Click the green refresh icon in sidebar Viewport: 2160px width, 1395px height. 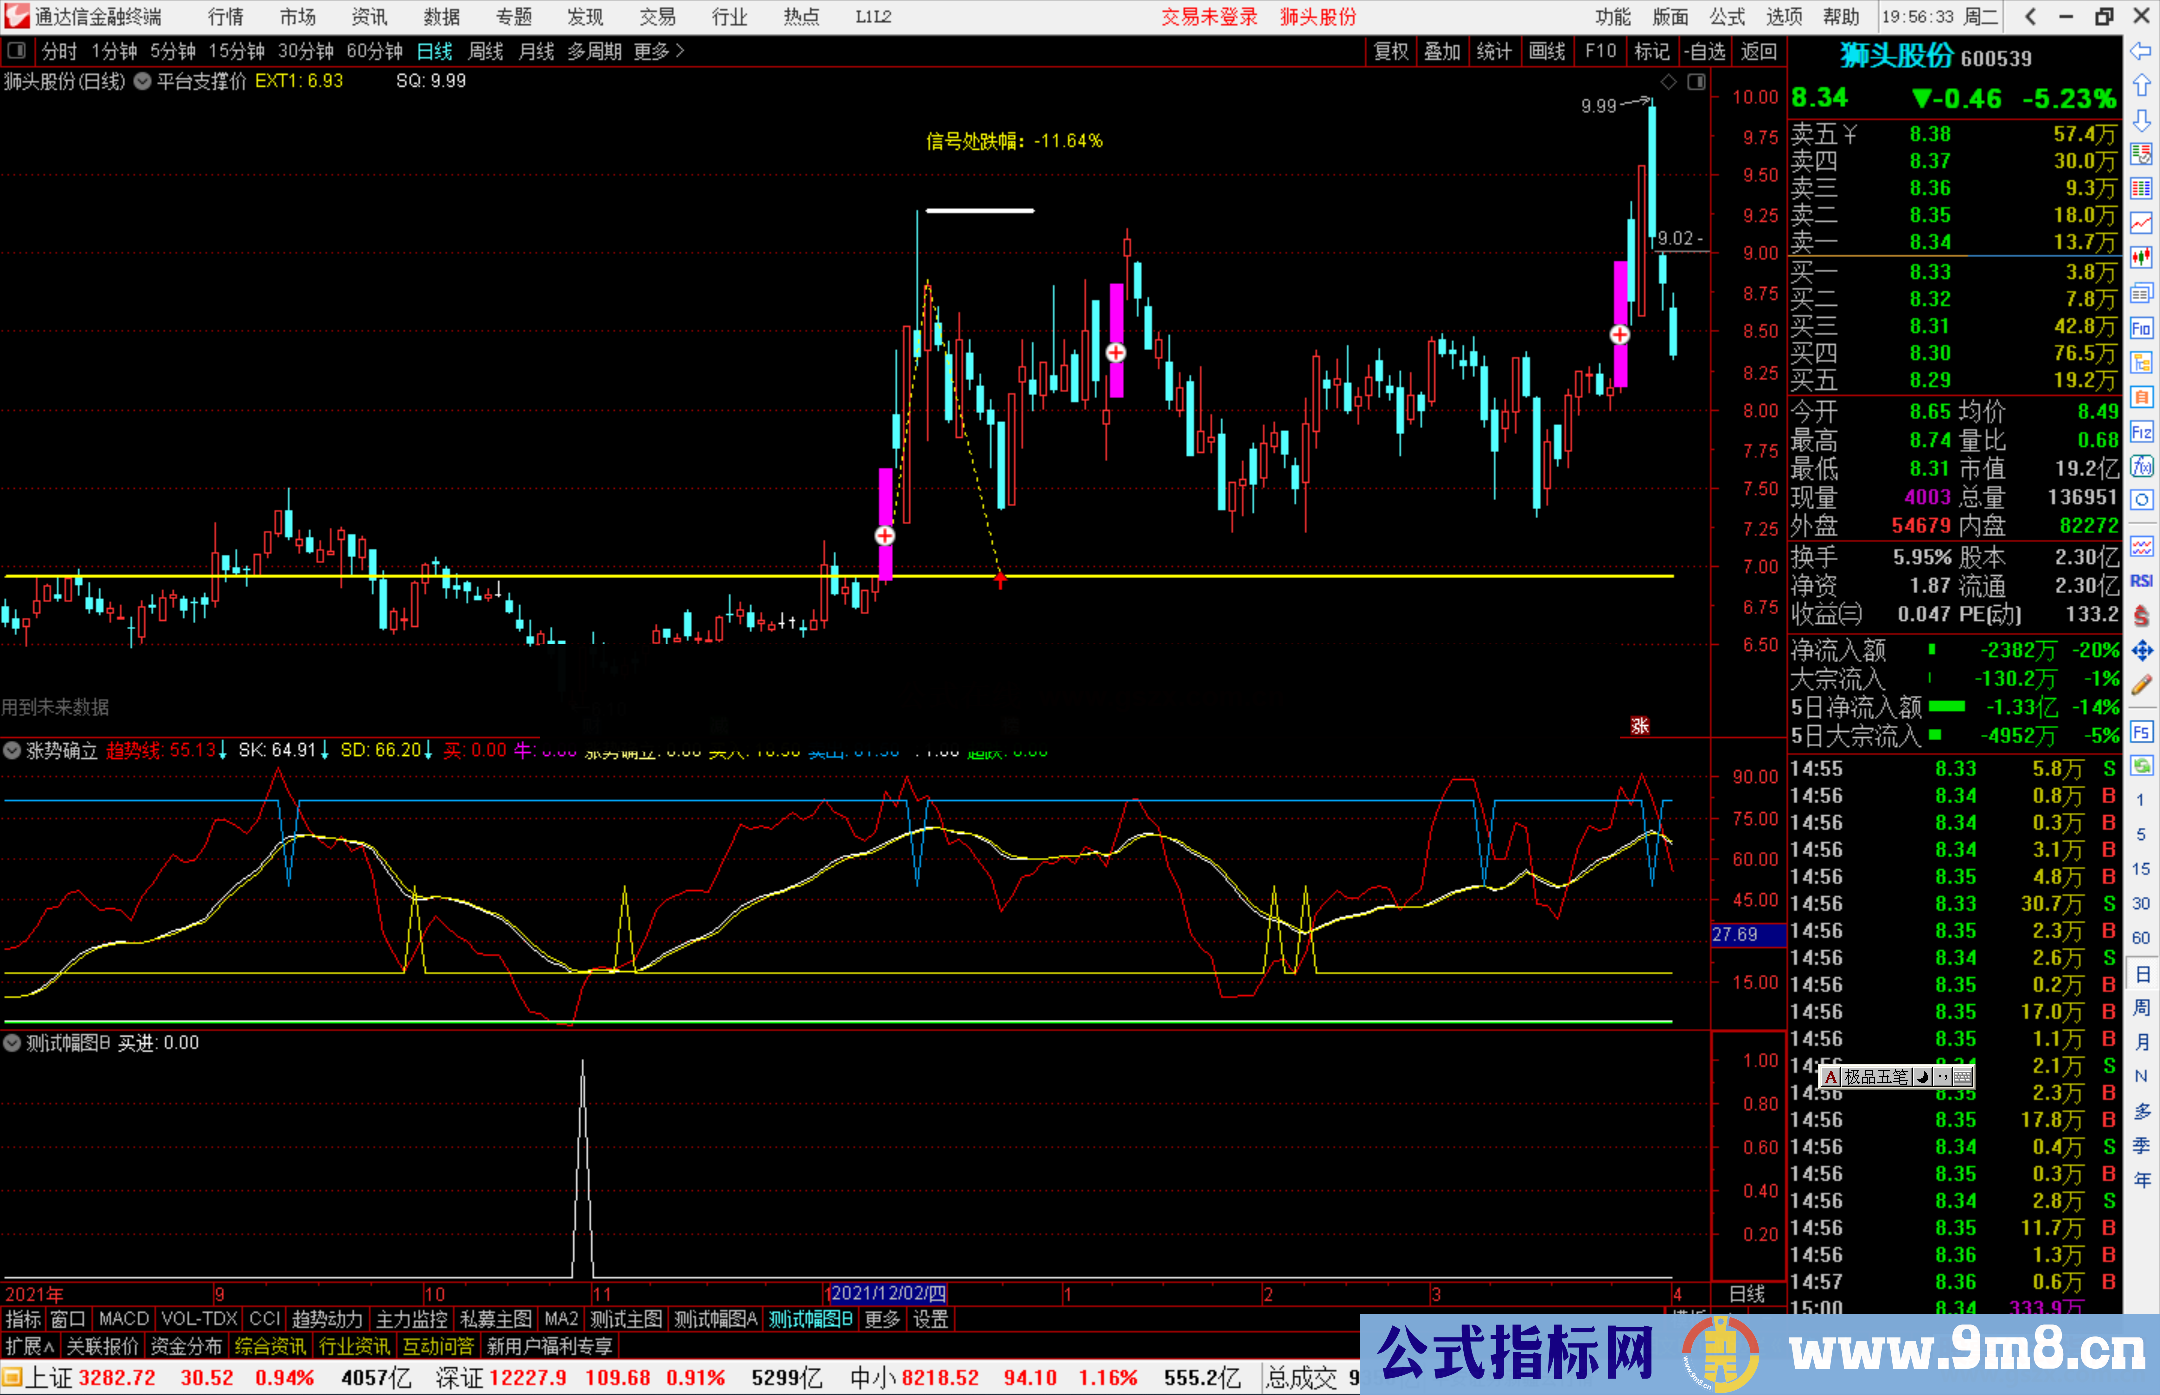click(2141, 766)
